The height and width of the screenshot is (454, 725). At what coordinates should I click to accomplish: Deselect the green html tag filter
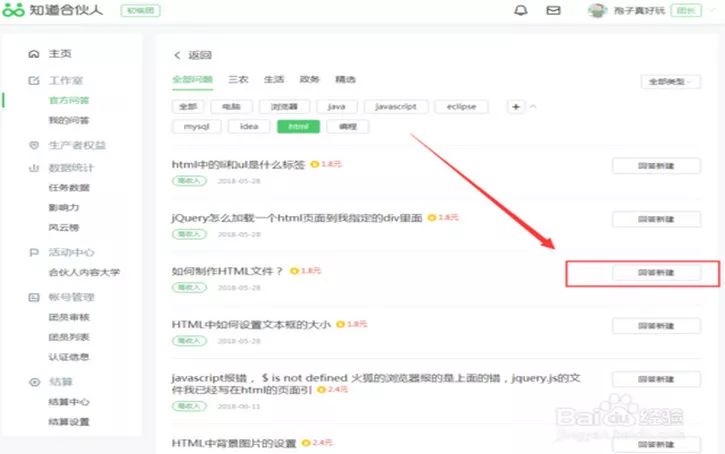click(x=298, y=127)
